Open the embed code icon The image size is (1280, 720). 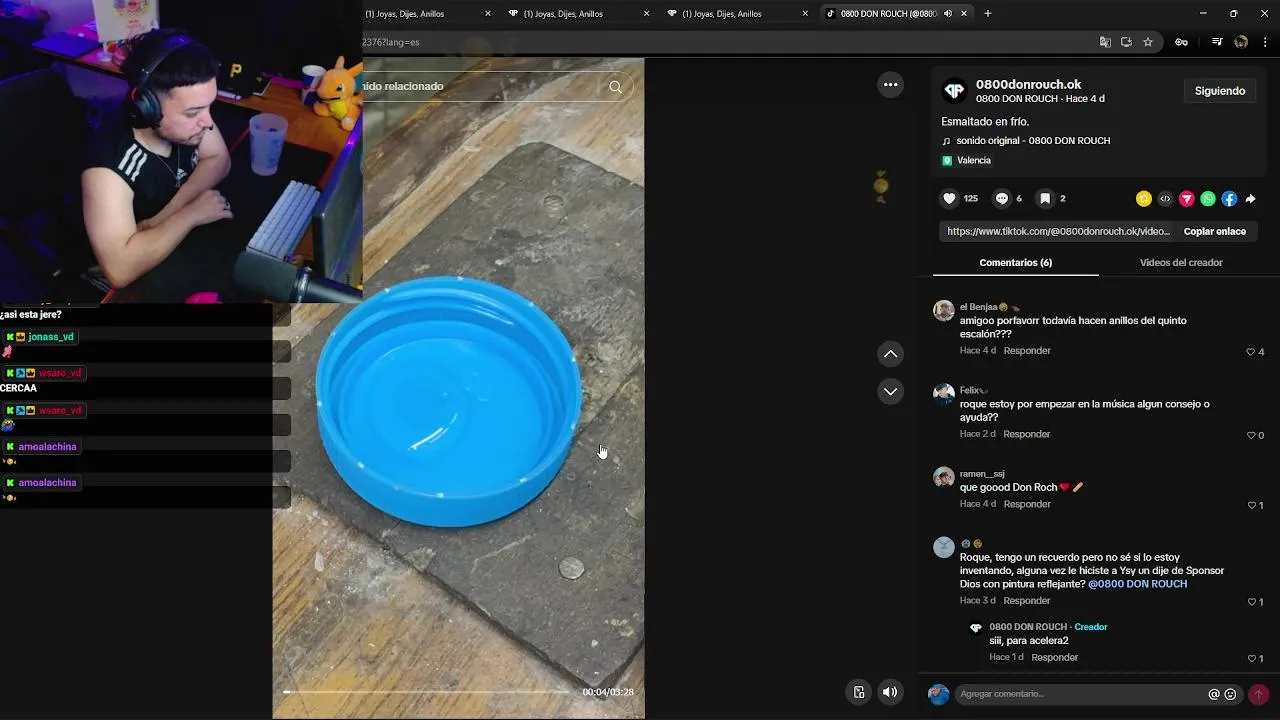(1165, 199)
